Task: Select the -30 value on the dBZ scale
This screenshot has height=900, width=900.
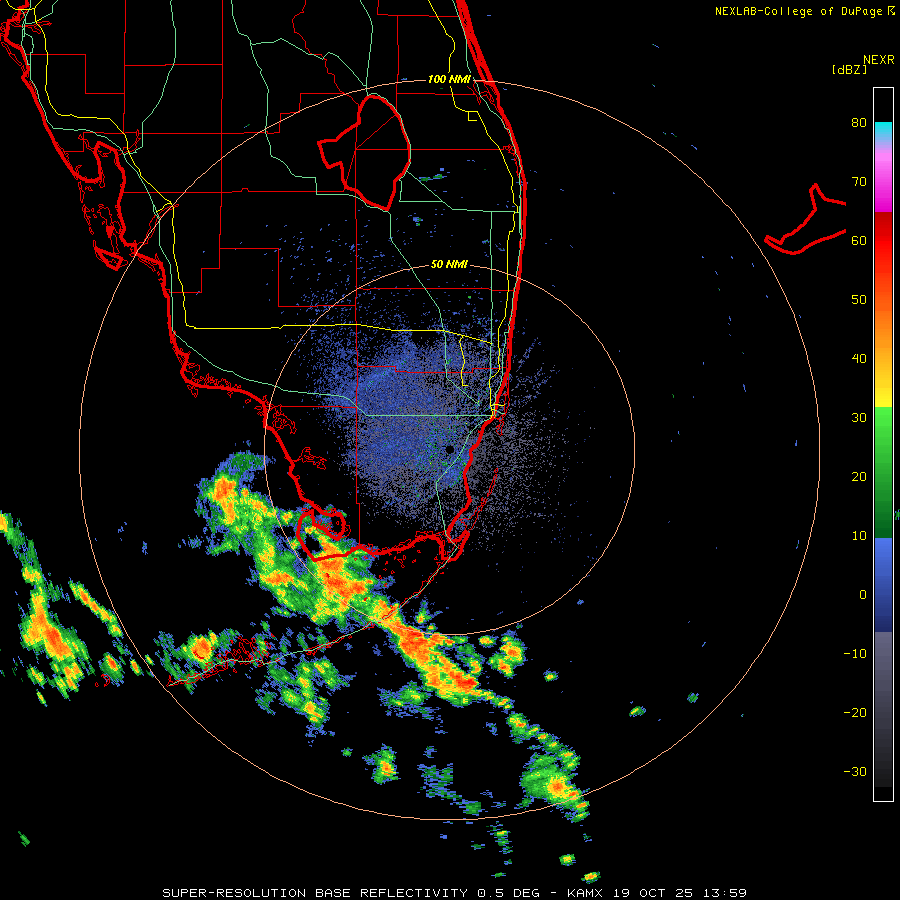Action: pos(855,772)
